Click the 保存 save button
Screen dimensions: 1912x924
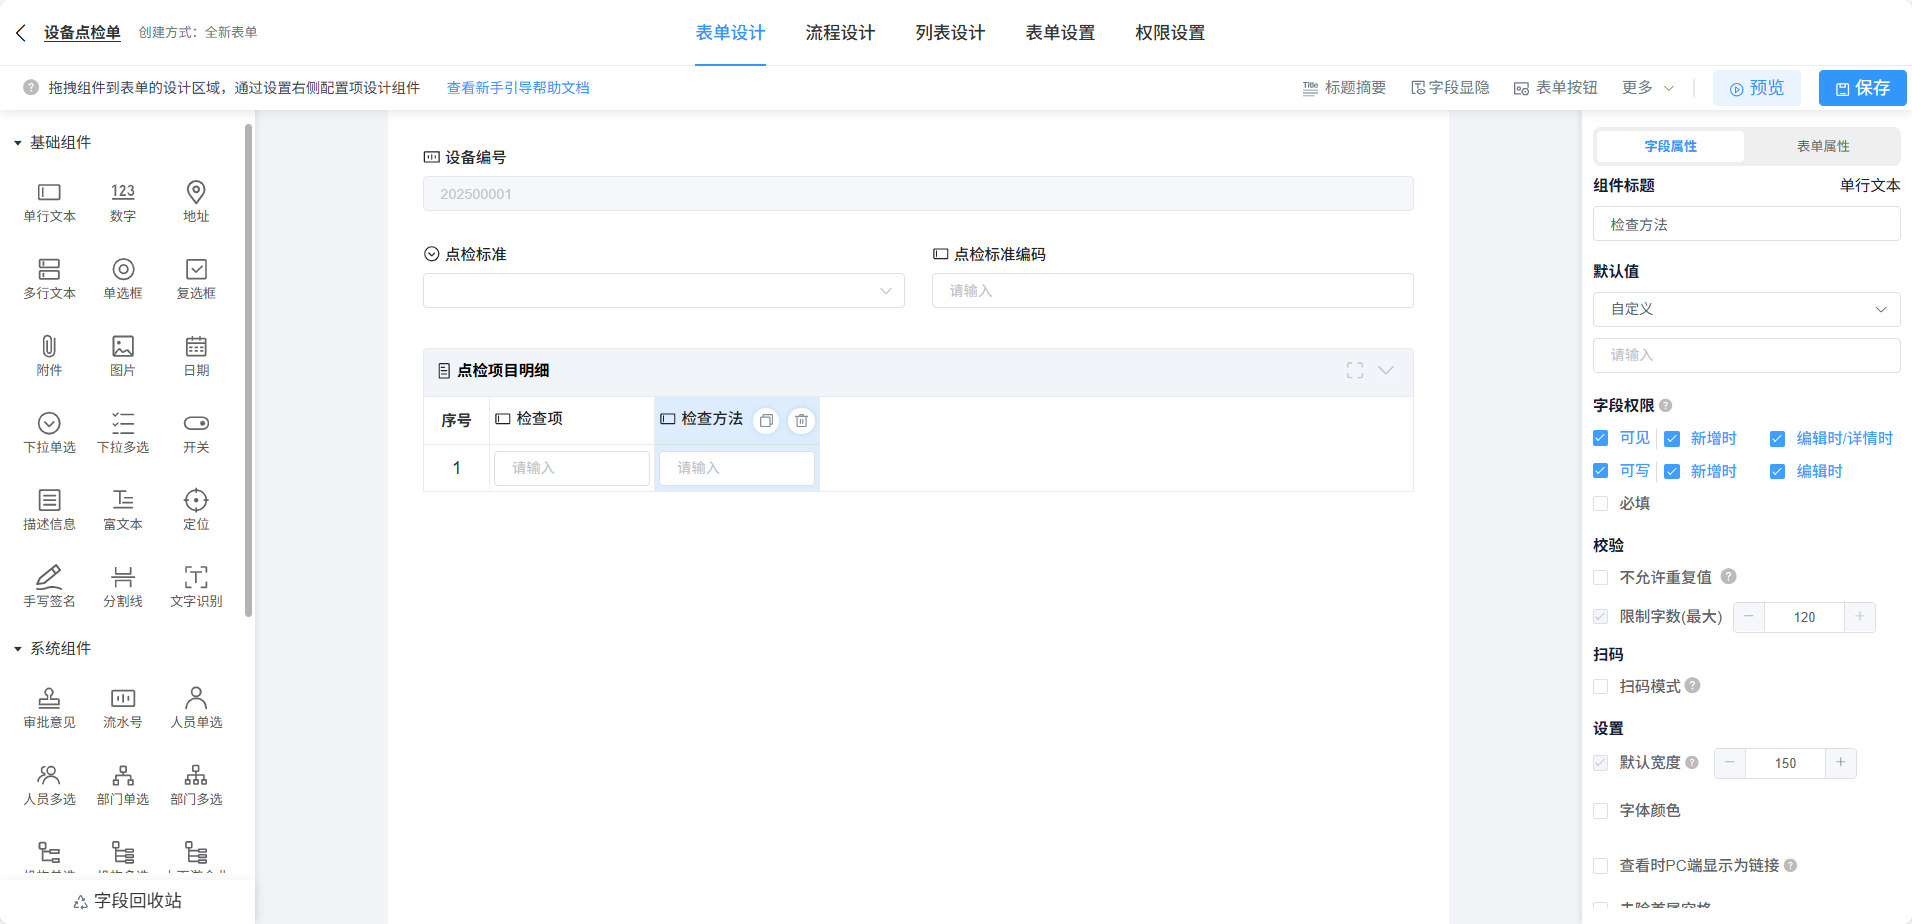(1862, 88)
